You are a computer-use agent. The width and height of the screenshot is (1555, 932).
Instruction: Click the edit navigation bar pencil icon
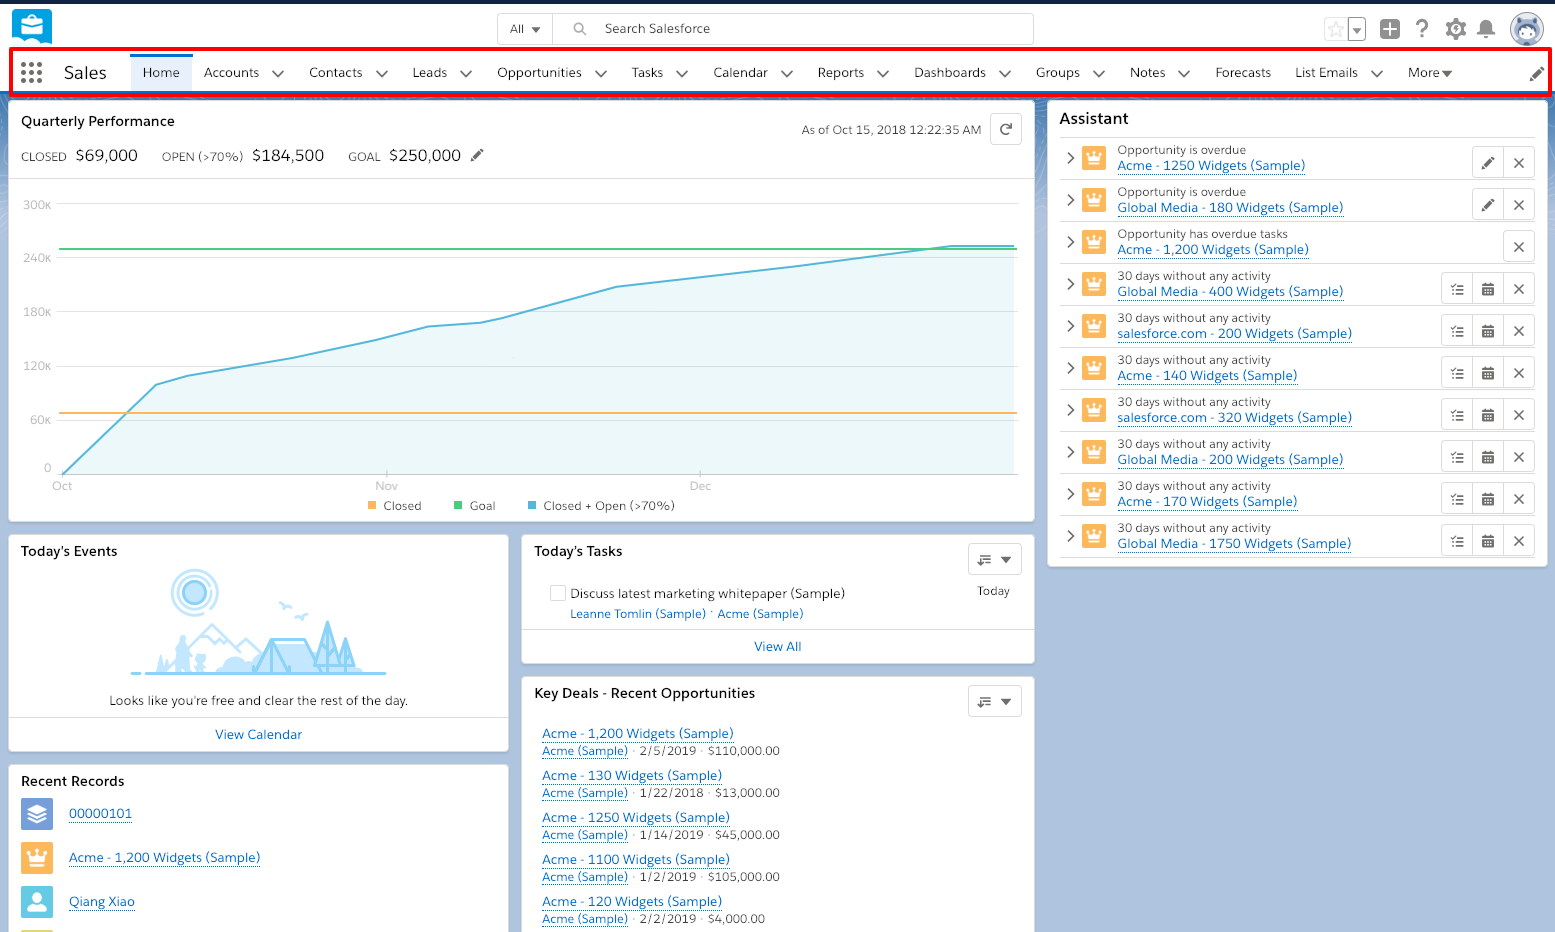click(x=1537, y=73)
